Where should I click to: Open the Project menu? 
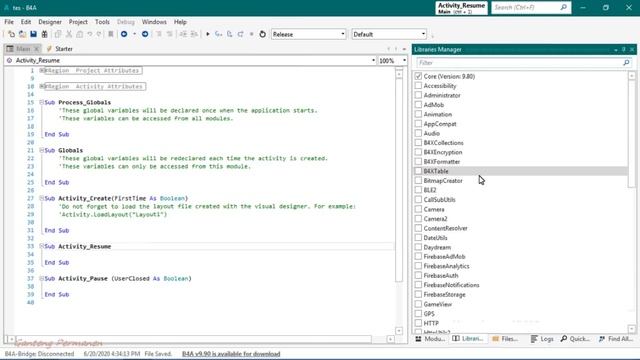[78, 22]
